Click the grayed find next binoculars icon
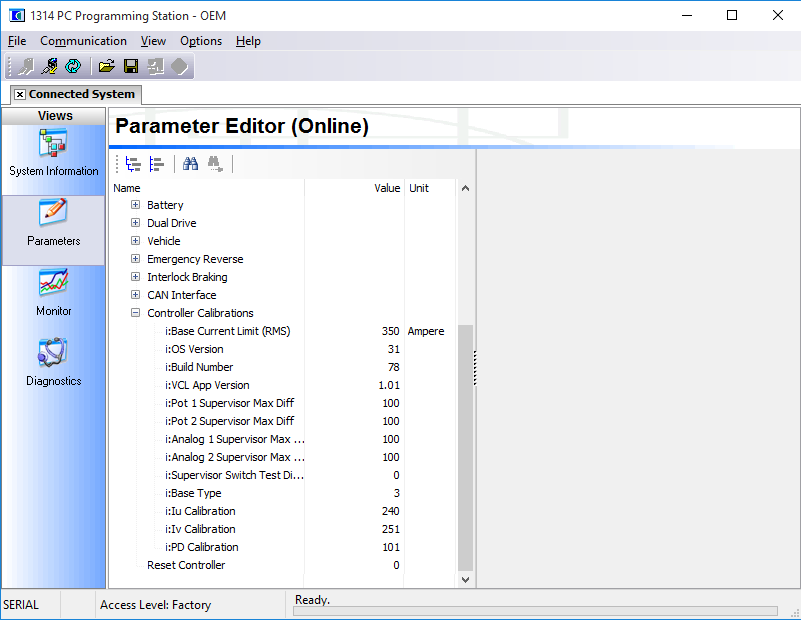This screenshot has height=620, width=801. tap(215, 164)
